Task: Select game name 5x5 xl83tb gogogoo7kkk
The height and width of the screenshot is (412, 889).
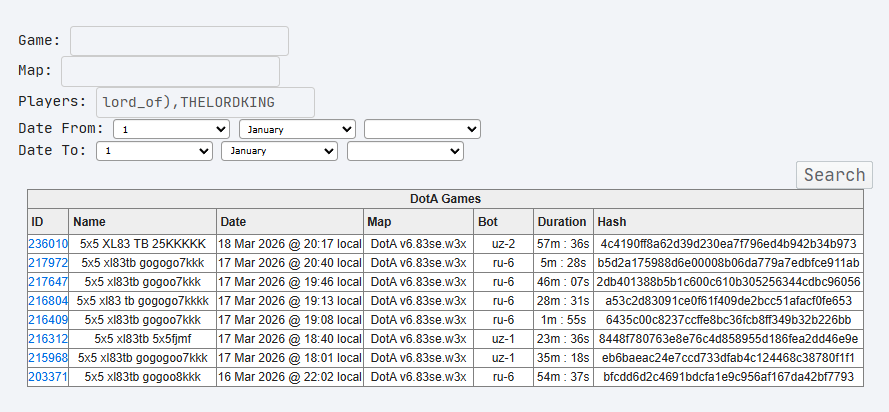Action: tap(142, 359)
